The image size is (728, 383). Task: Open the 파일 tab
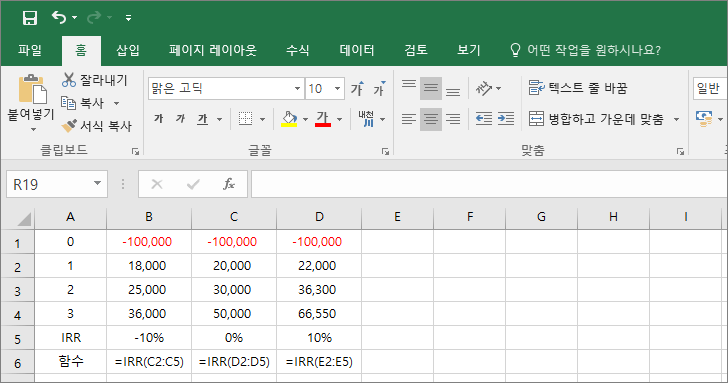click(30, 50)
